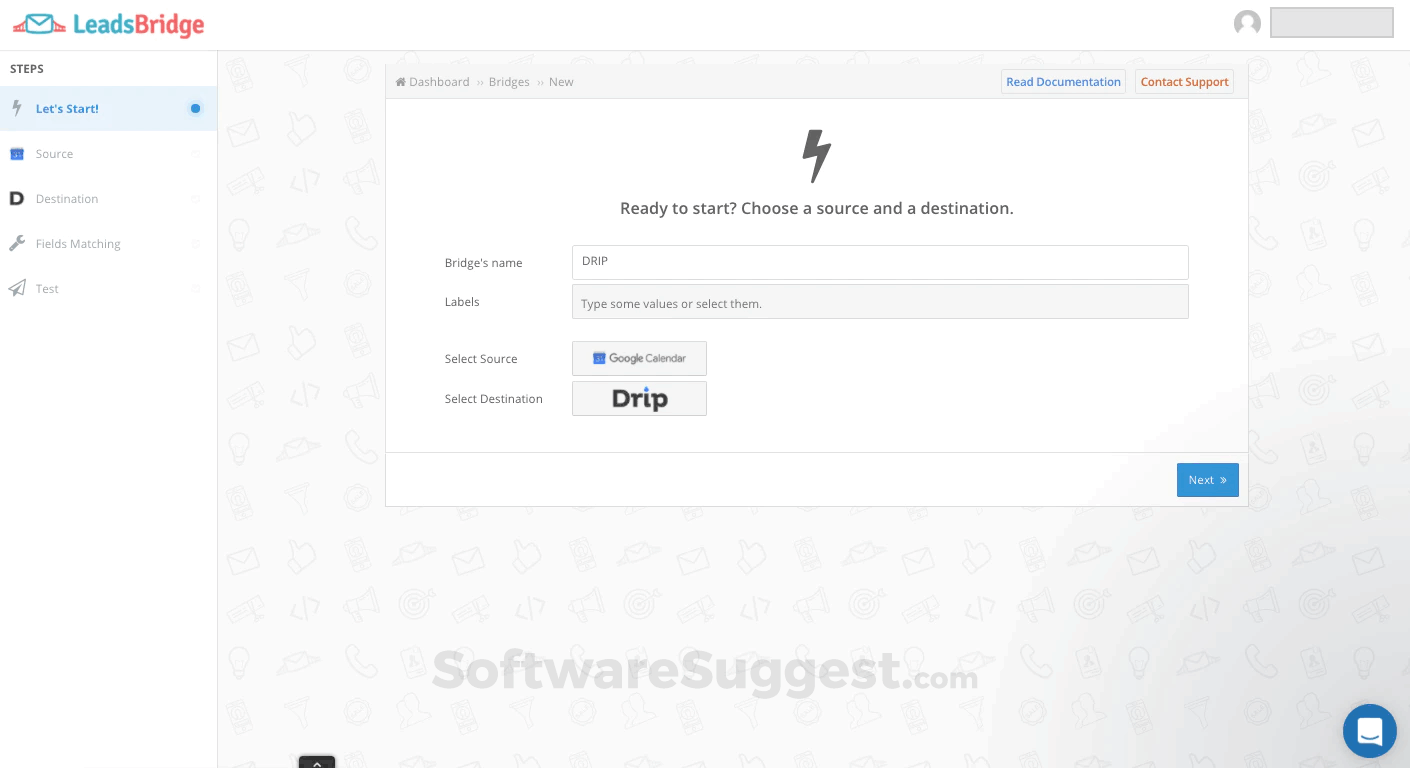The width and height of the screenshot is (1410, 768).
Task: Click the Source step icon in sidebar
Action: [17, 153]
